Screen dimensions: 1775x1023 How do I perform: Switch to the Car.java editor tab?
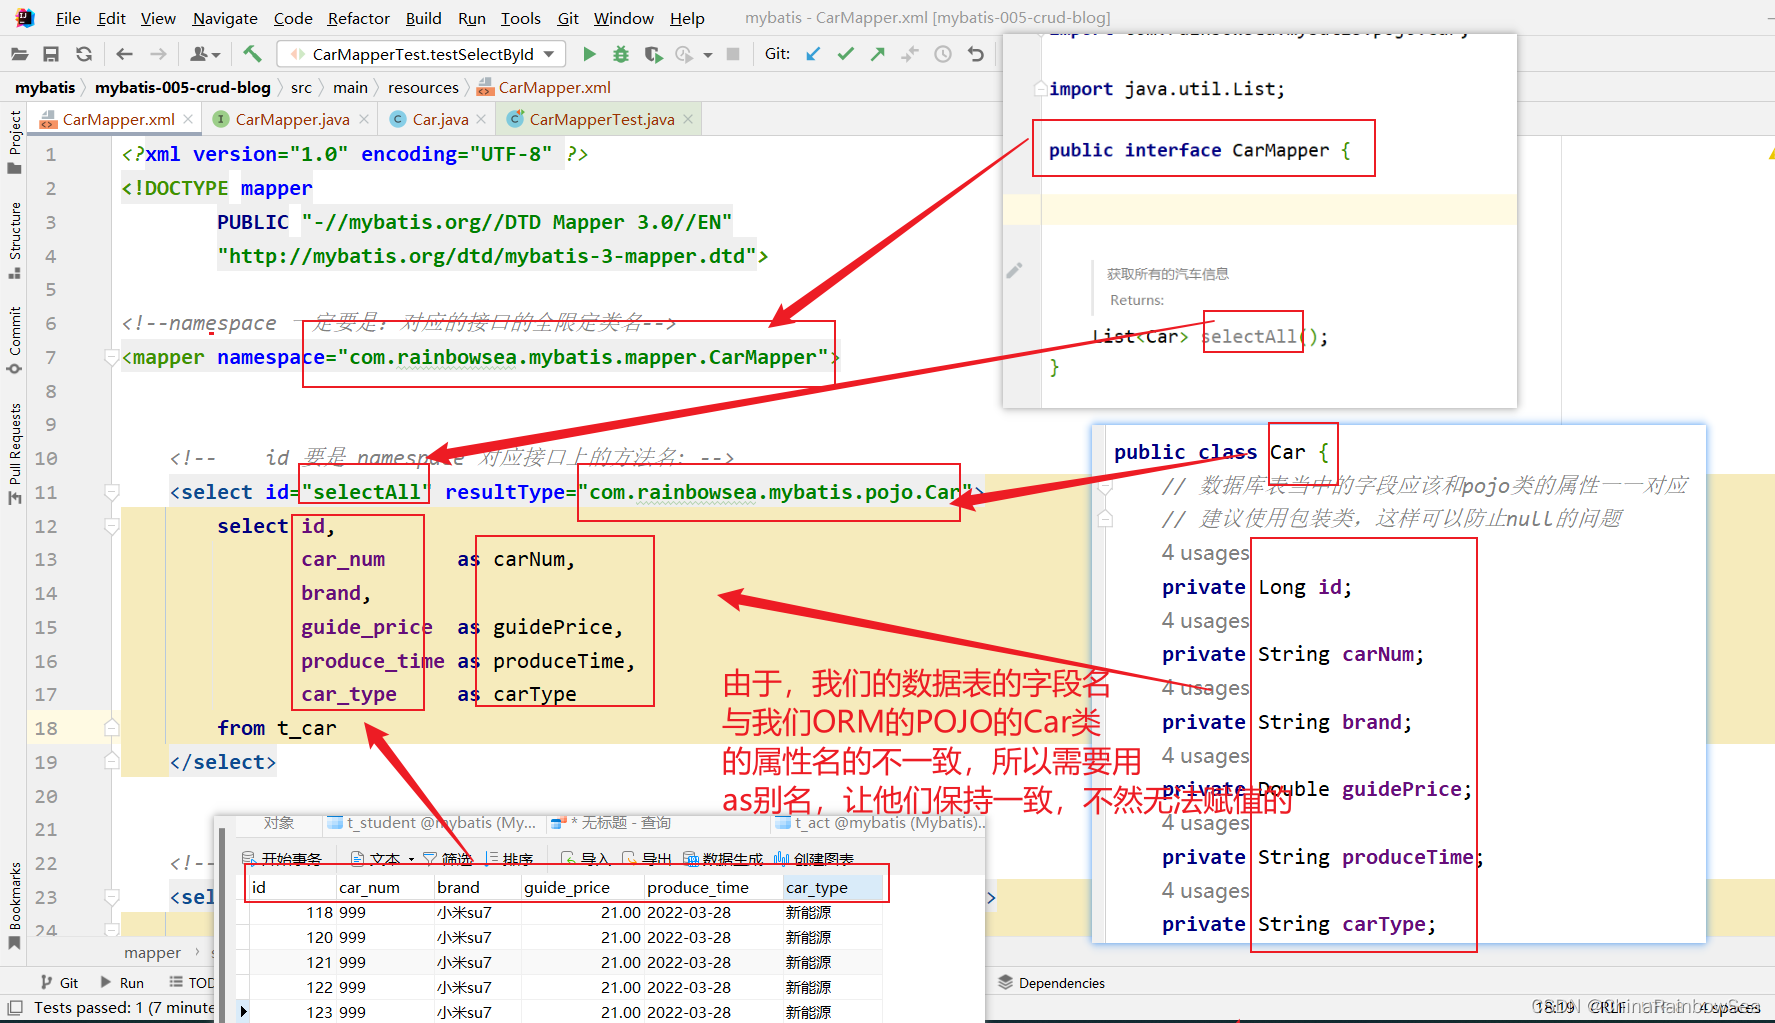439,119
